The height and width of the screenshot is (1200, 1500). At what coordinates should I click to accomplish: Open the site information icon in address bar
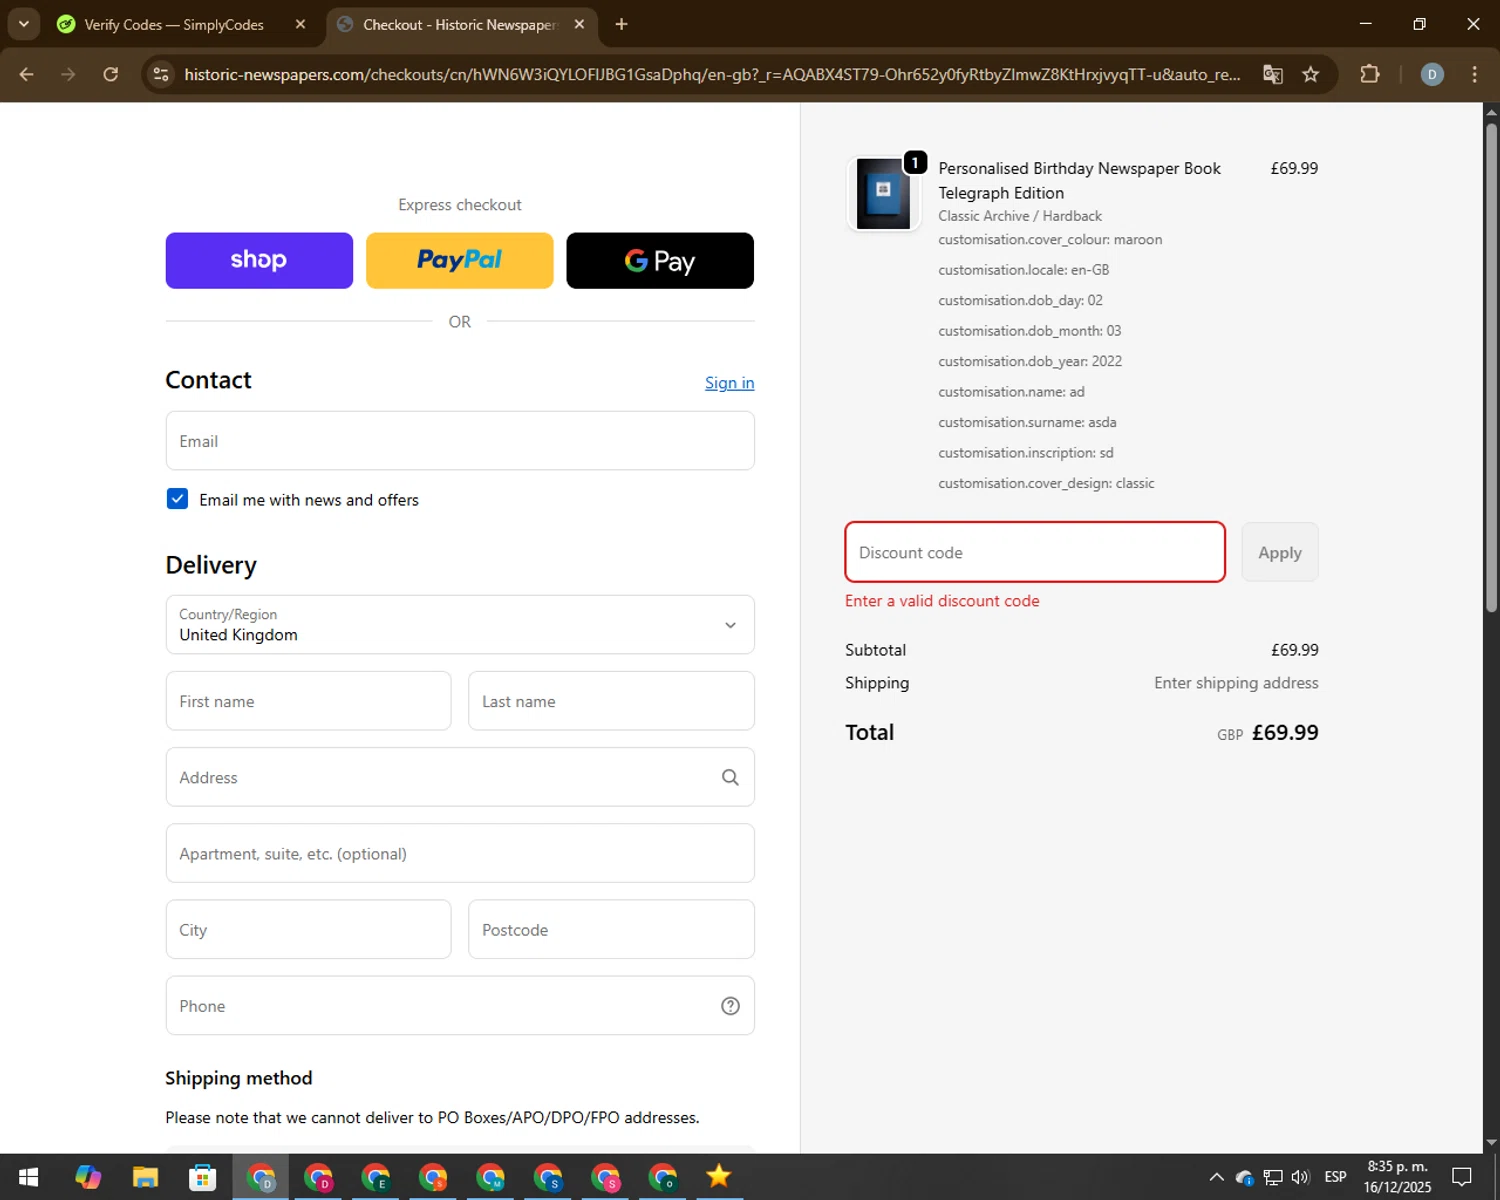tap(161, 74)
